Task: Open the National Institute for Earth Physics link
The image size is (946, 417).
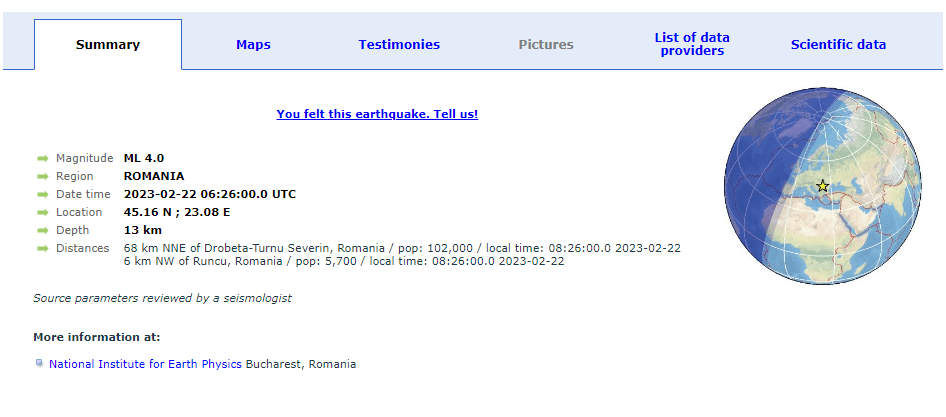Action: point(145,364)
